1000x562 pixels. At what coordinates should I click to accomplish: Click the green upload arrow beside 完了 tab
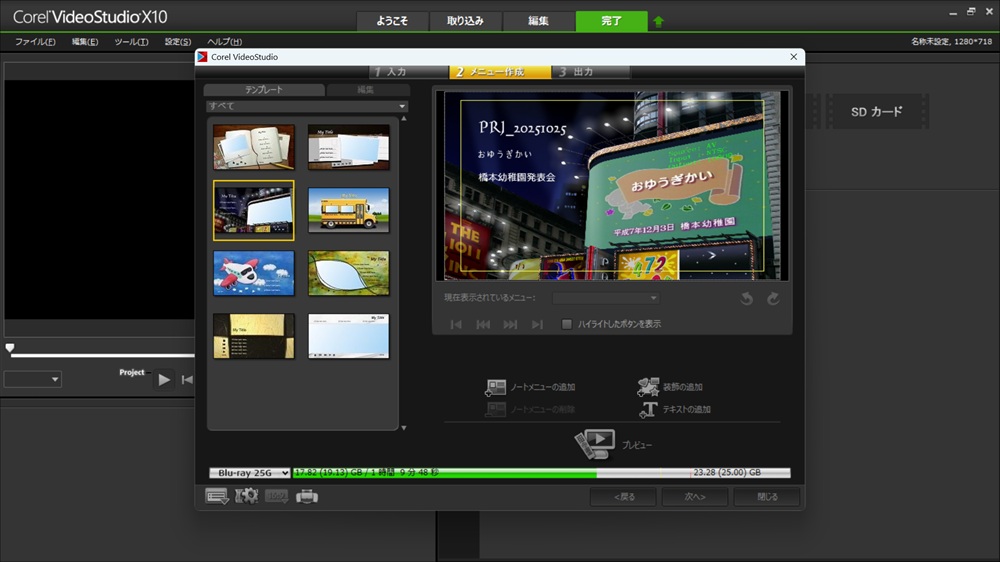click(x=658, y=21)
